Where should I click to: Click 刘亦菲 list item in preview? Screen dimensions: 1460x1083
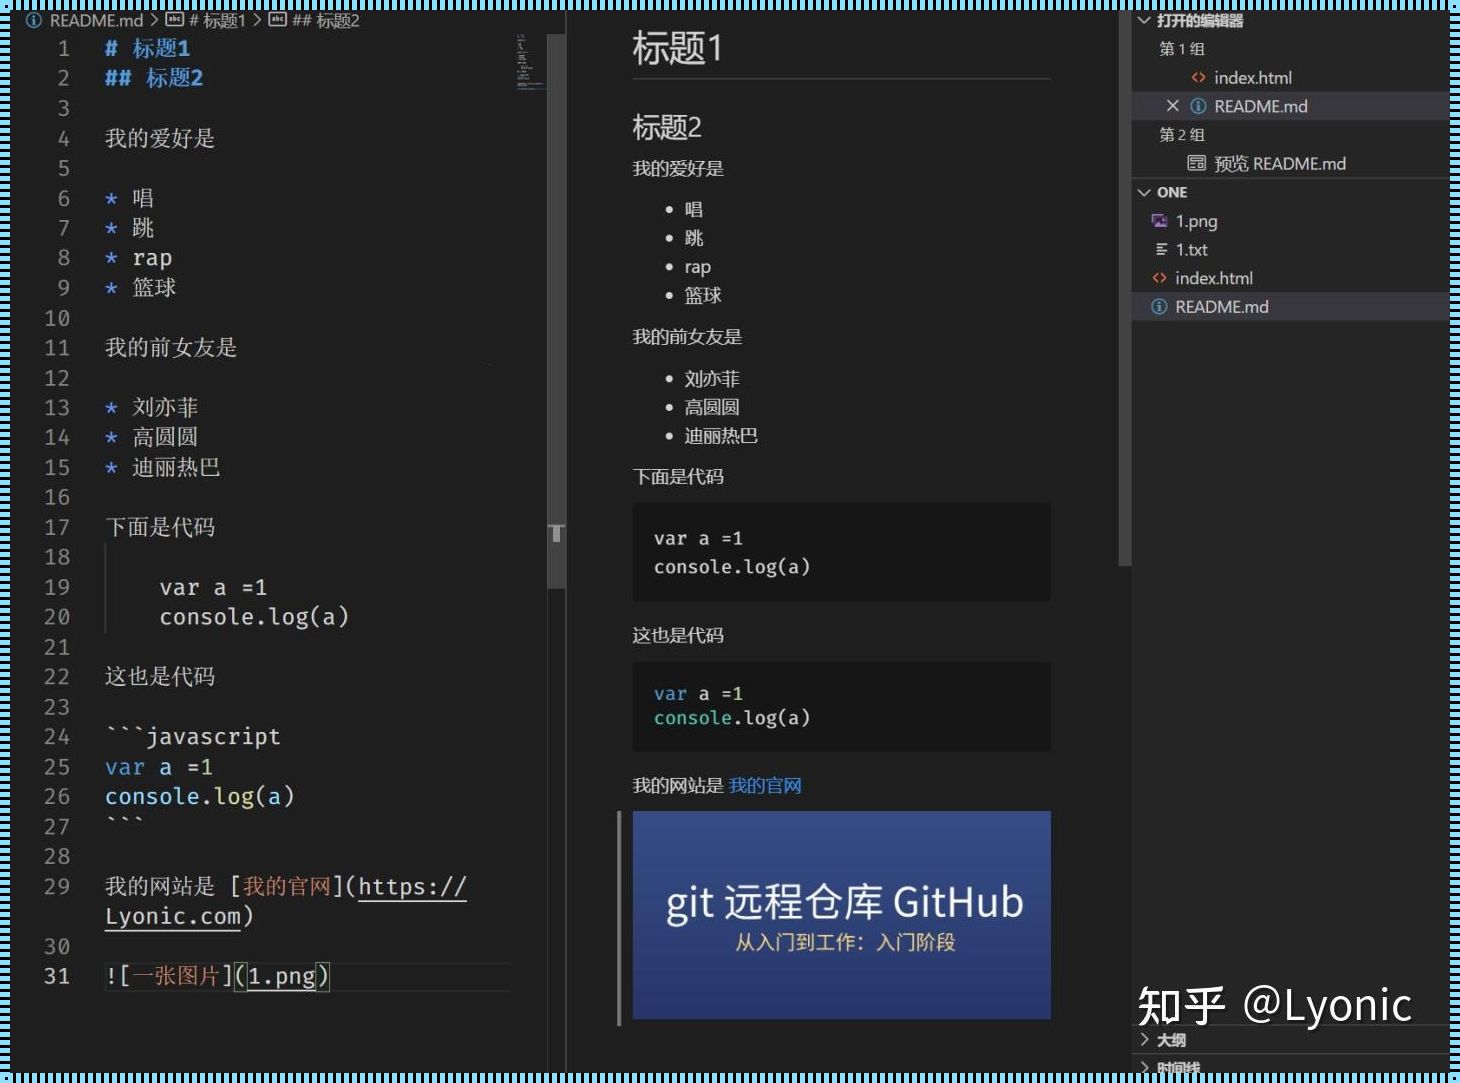[712, 379]
